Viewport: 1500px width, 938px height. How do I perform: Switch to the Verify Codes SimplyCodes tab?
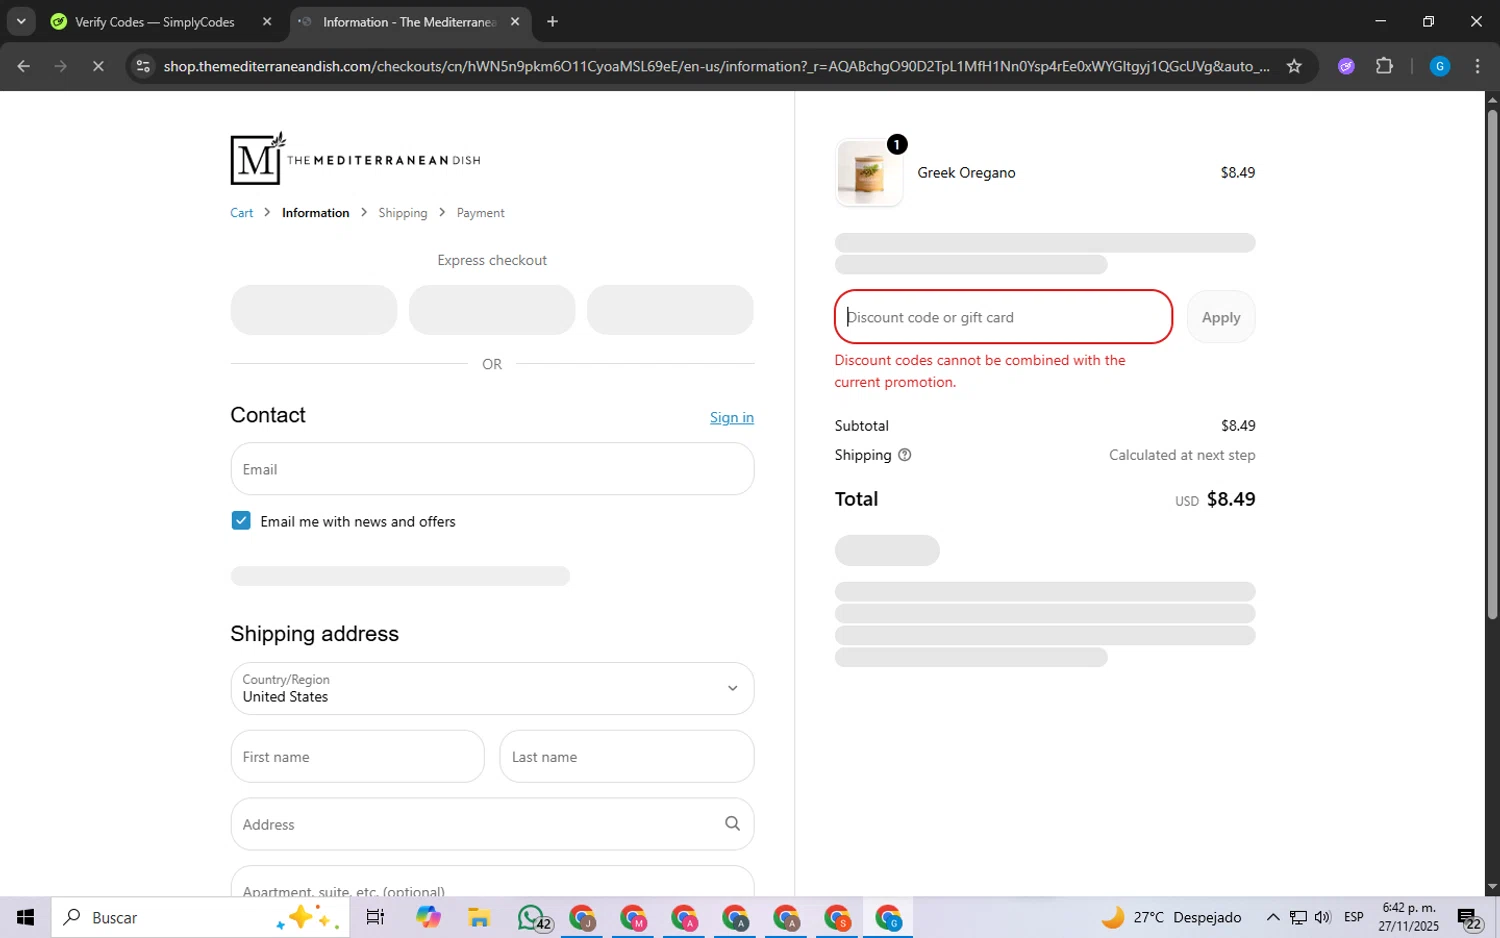point(155,22)
